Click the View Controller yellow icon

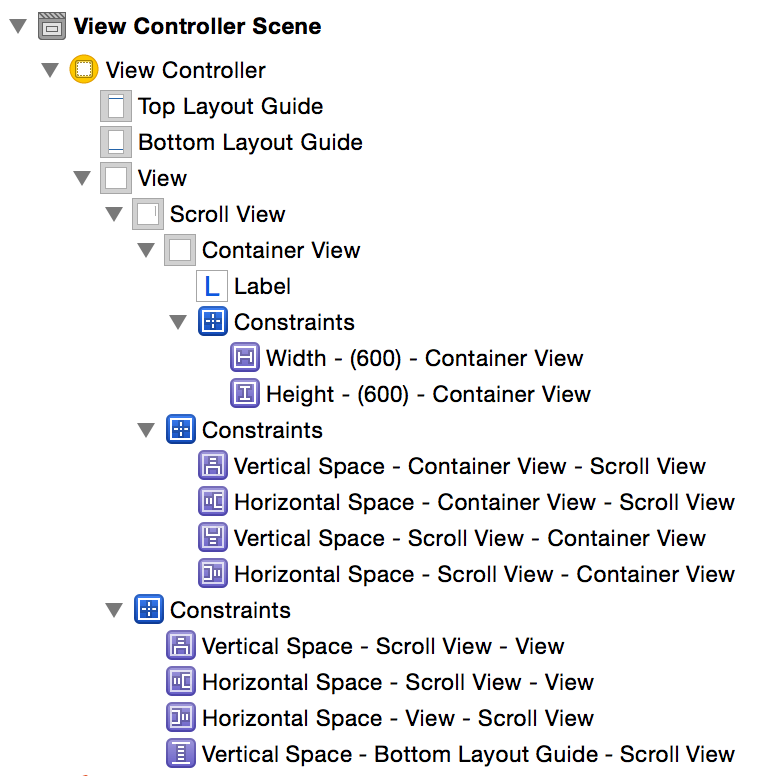(85, 70)
